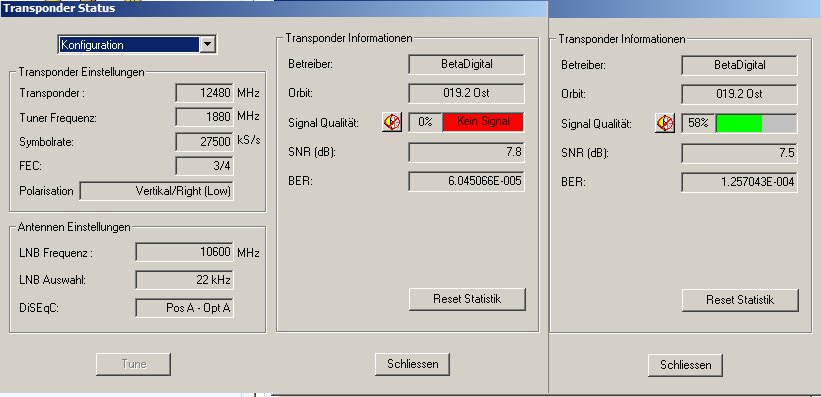Click the 0% signal quality readout

tap(425, 122)
